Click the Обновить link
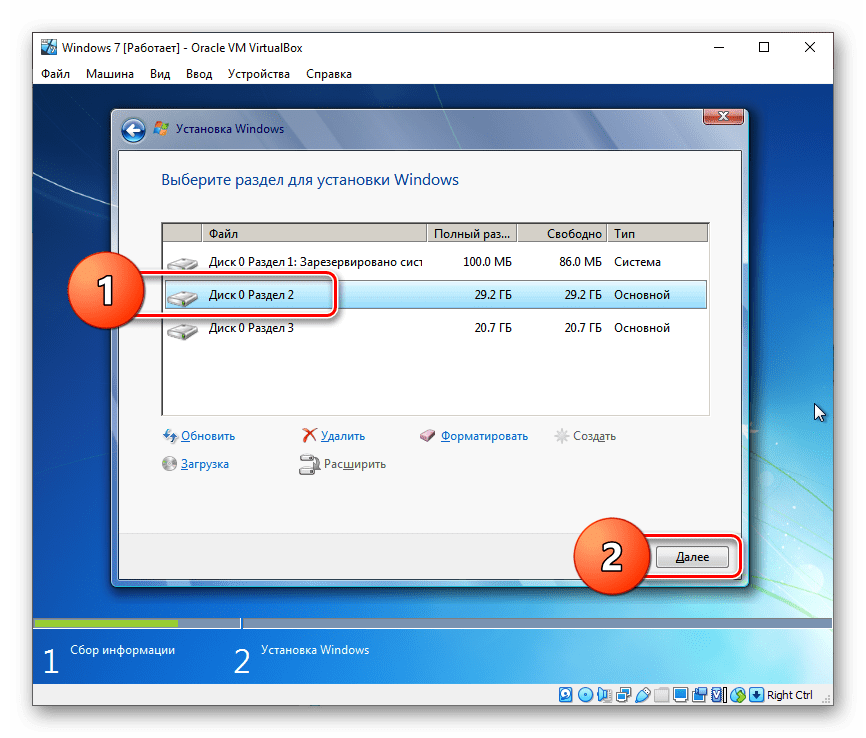 pos(208,436)
